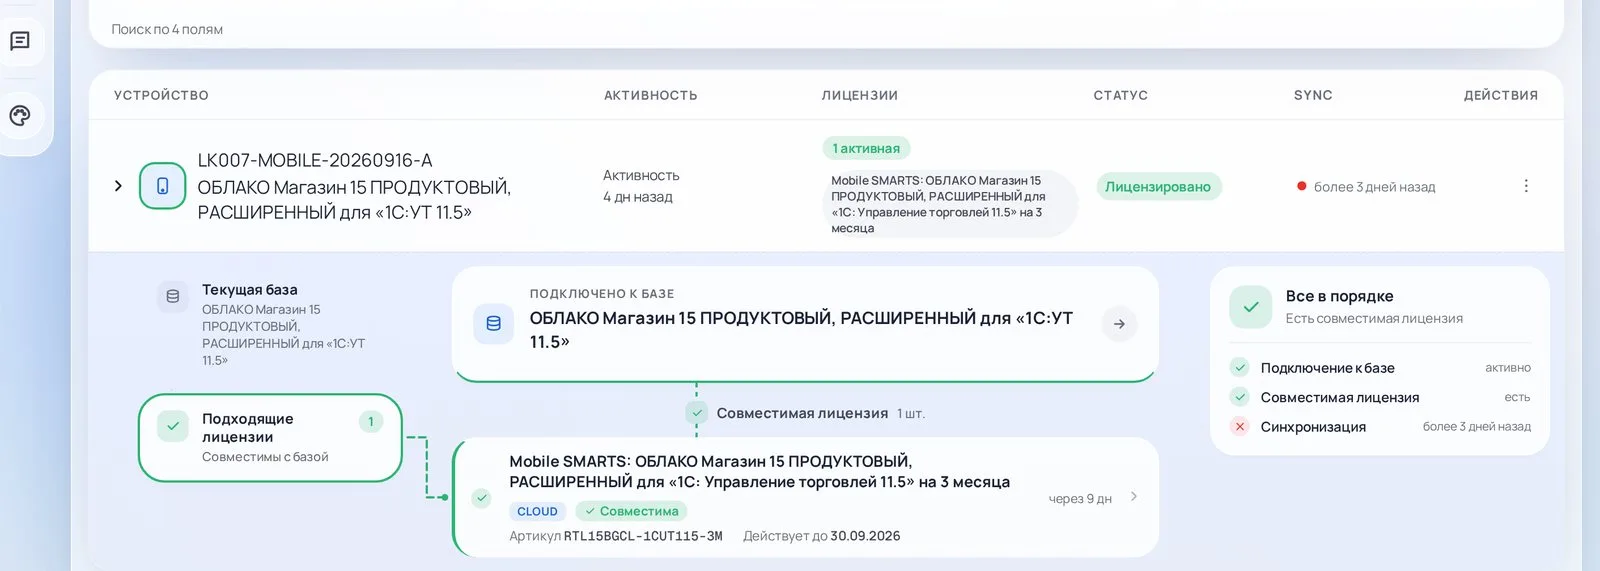Click the database icon next to Текущая база
Viewport: 1600px width, 571px height.
[x=173, y=296]
